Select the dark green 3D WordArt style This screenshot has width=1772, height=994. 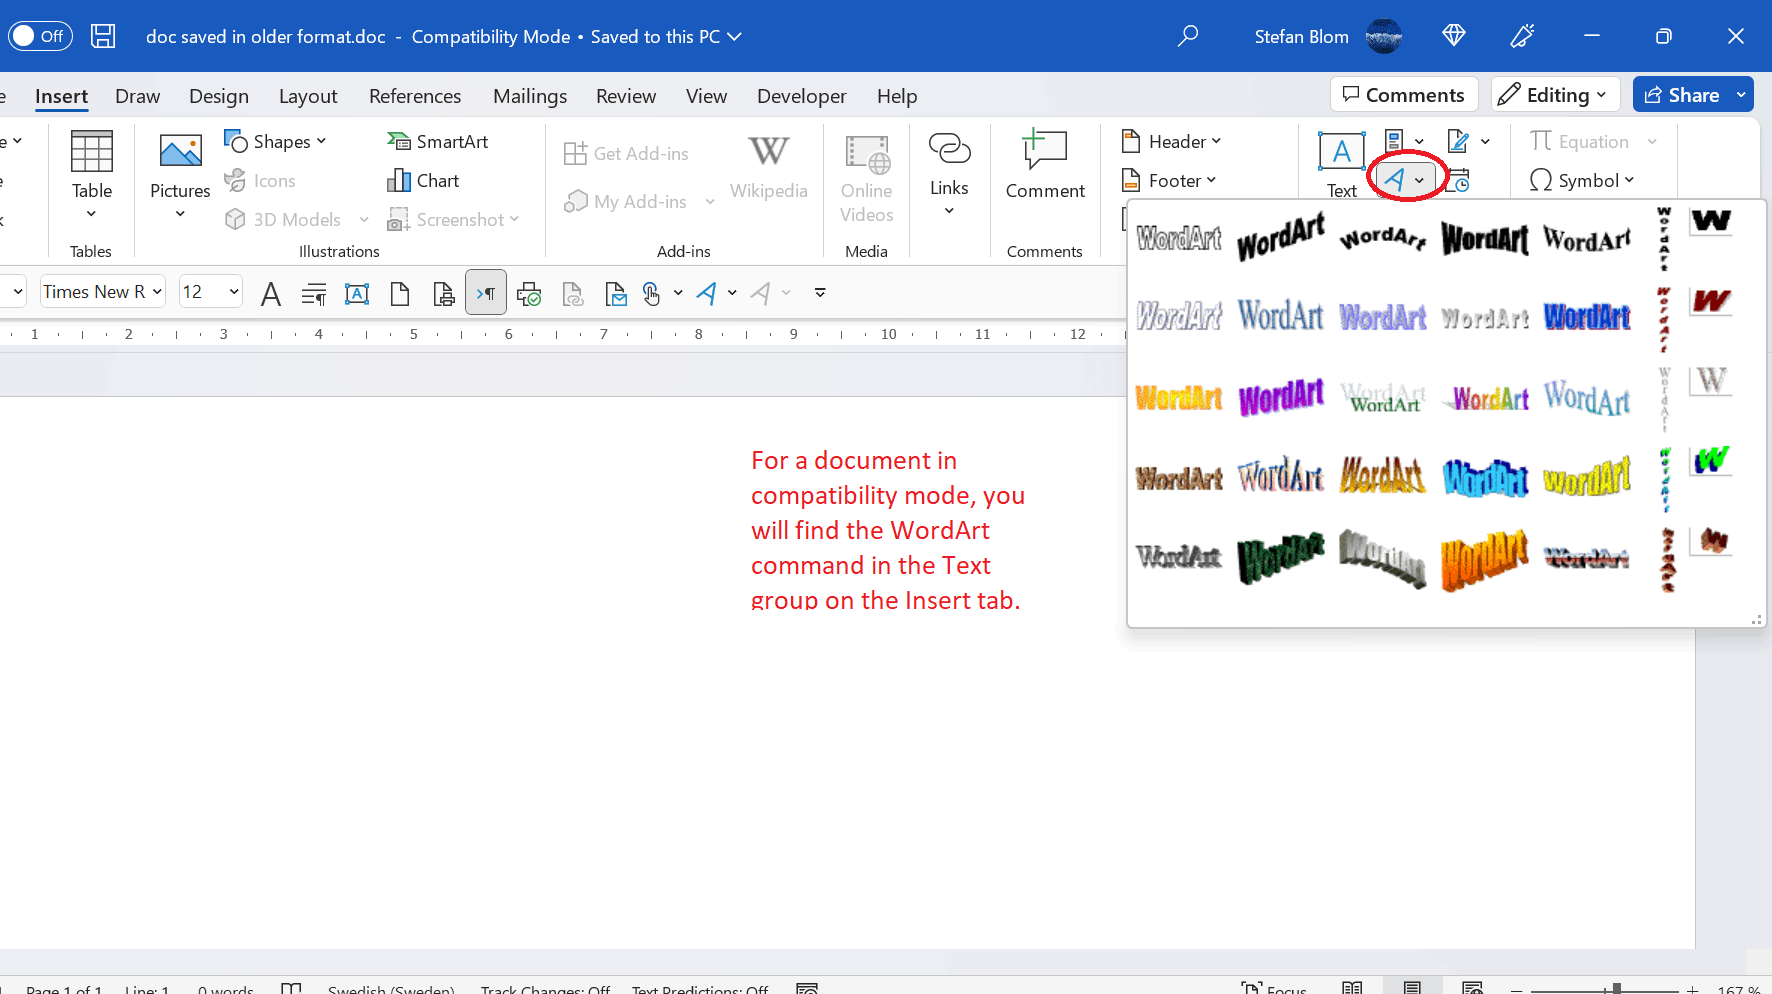1281,557
